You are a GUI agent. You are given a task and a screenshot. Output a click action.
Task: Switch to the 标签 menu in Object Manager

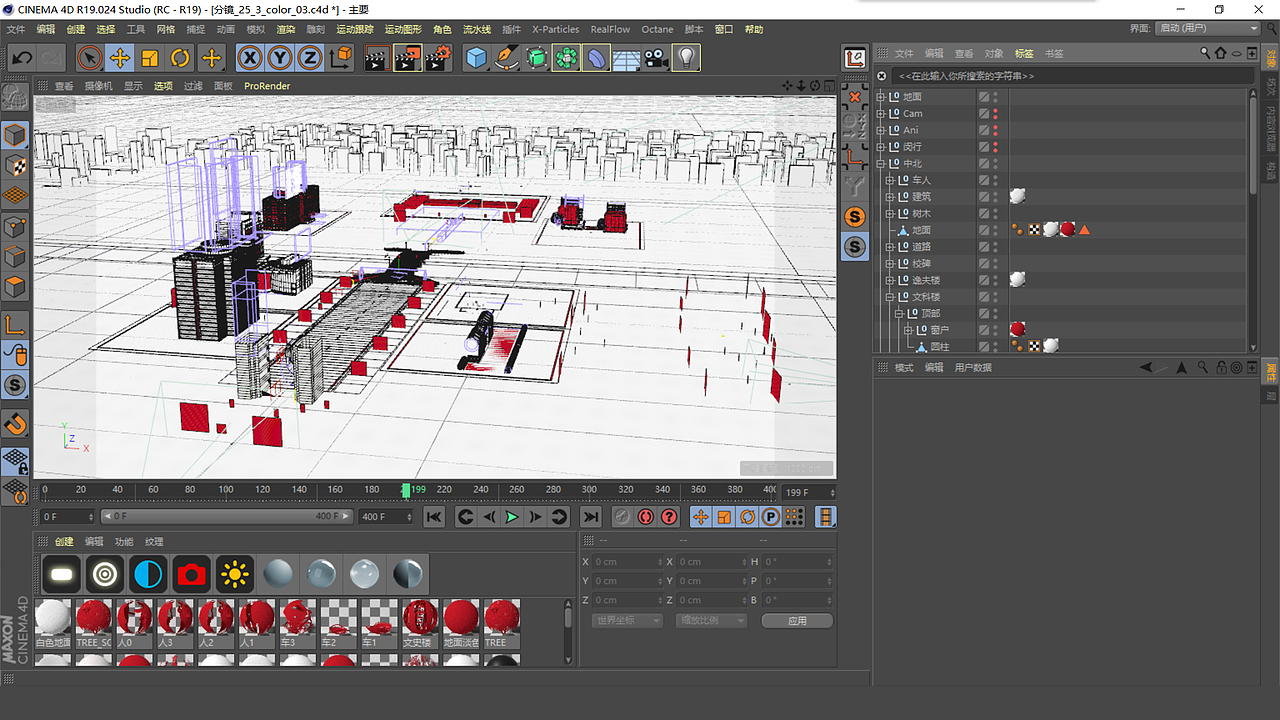pos(1024,54)
